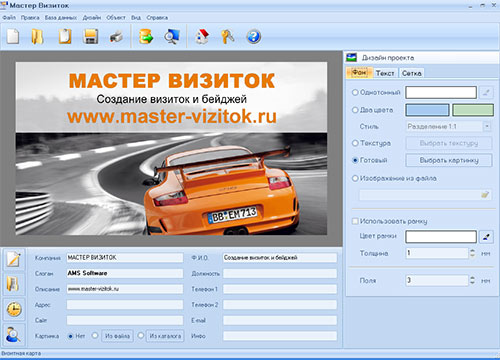This screenshot has width=500, height=360.
Task: Click the Из каталога button
Action: pos(165,336)
